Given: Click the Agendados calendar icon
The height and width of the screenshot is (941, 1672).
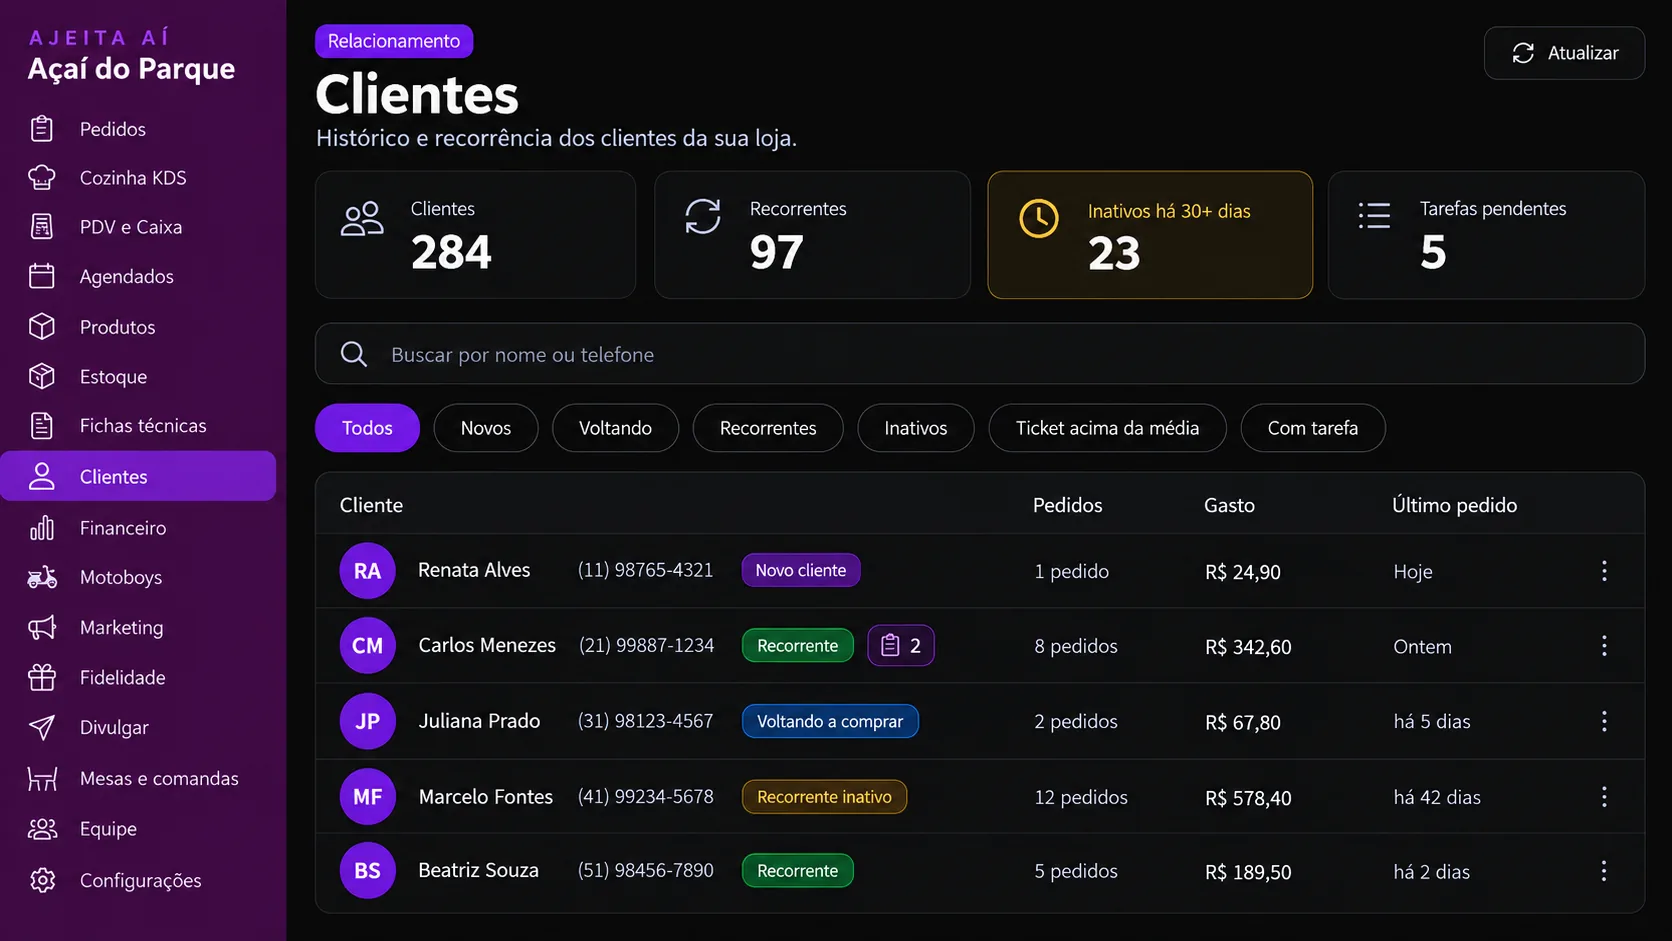Looking at the screenshot, I should tap(42, 276).
